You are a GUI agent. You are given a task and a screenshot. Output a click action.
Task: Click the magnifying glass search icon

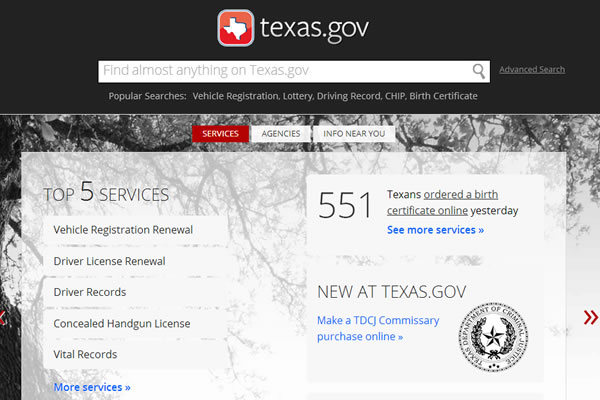[x=478, y=71]
